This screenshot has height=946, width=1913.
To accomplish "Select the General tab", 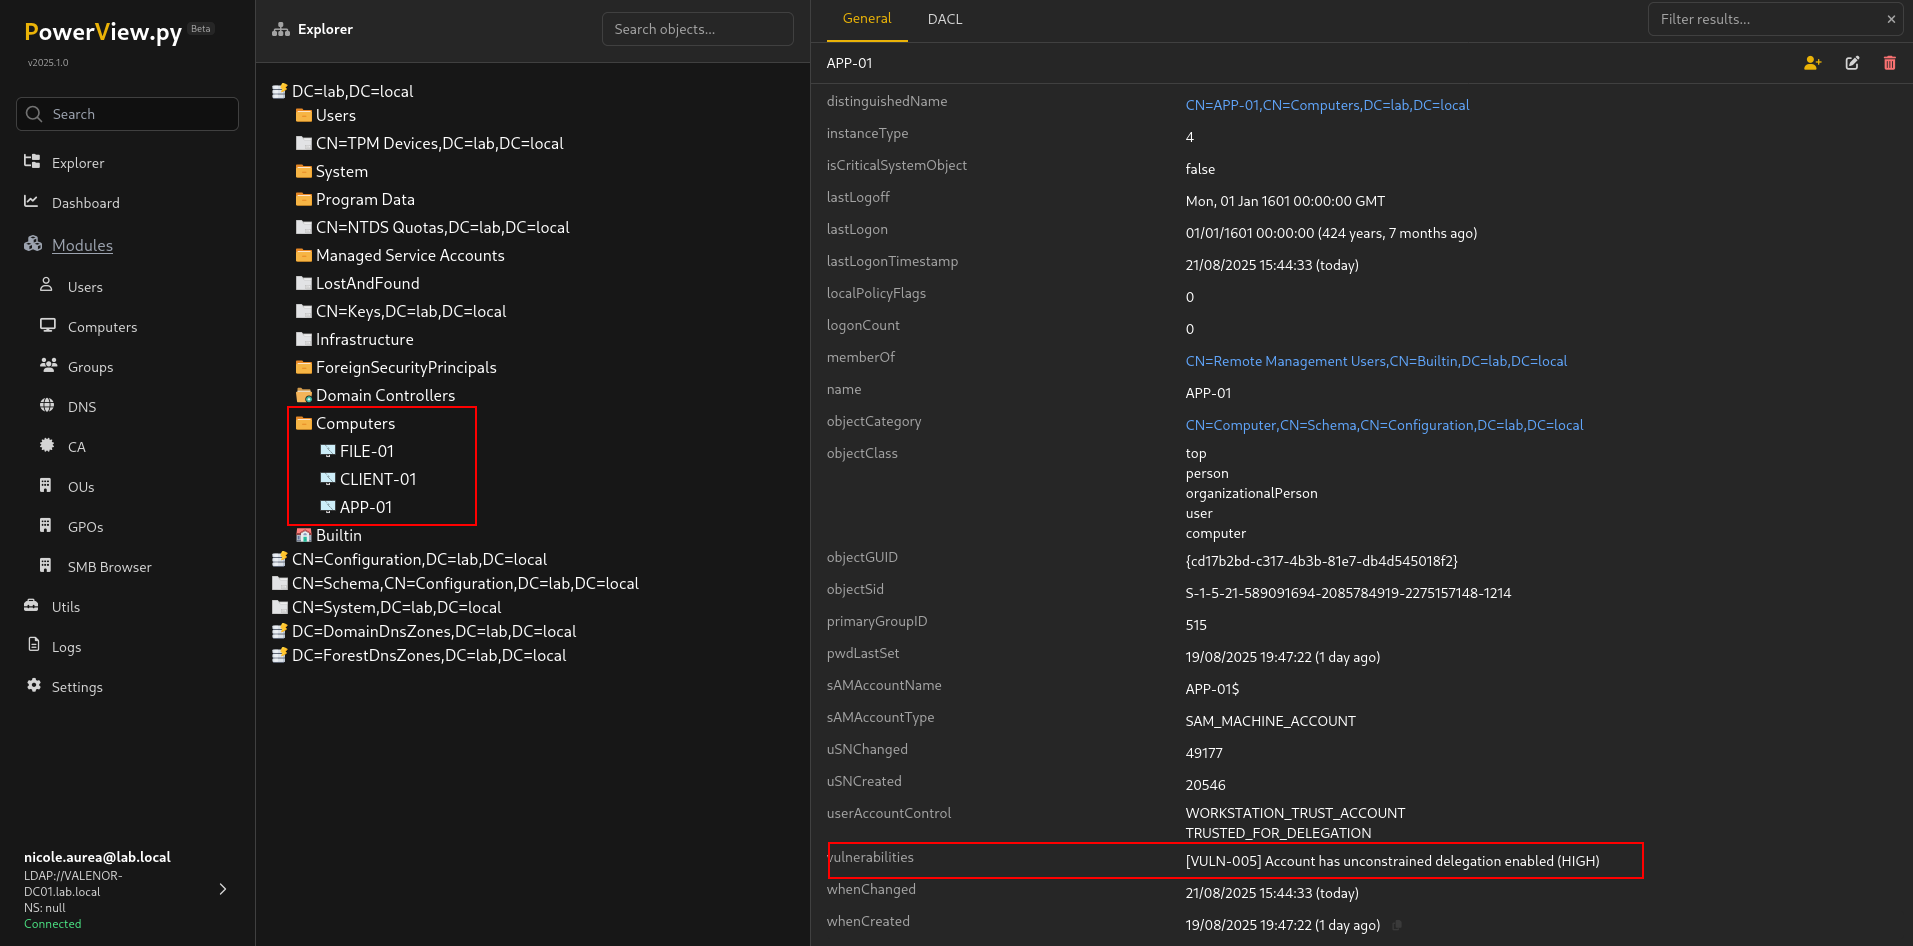I will [x=866, y=19].
